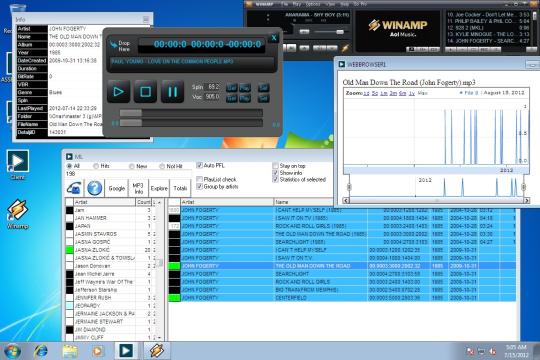Image resolution: width=540 pixels, height=360 pixels.
Task: Click the chart's right scroll arrow
Action: click(527, 200)
